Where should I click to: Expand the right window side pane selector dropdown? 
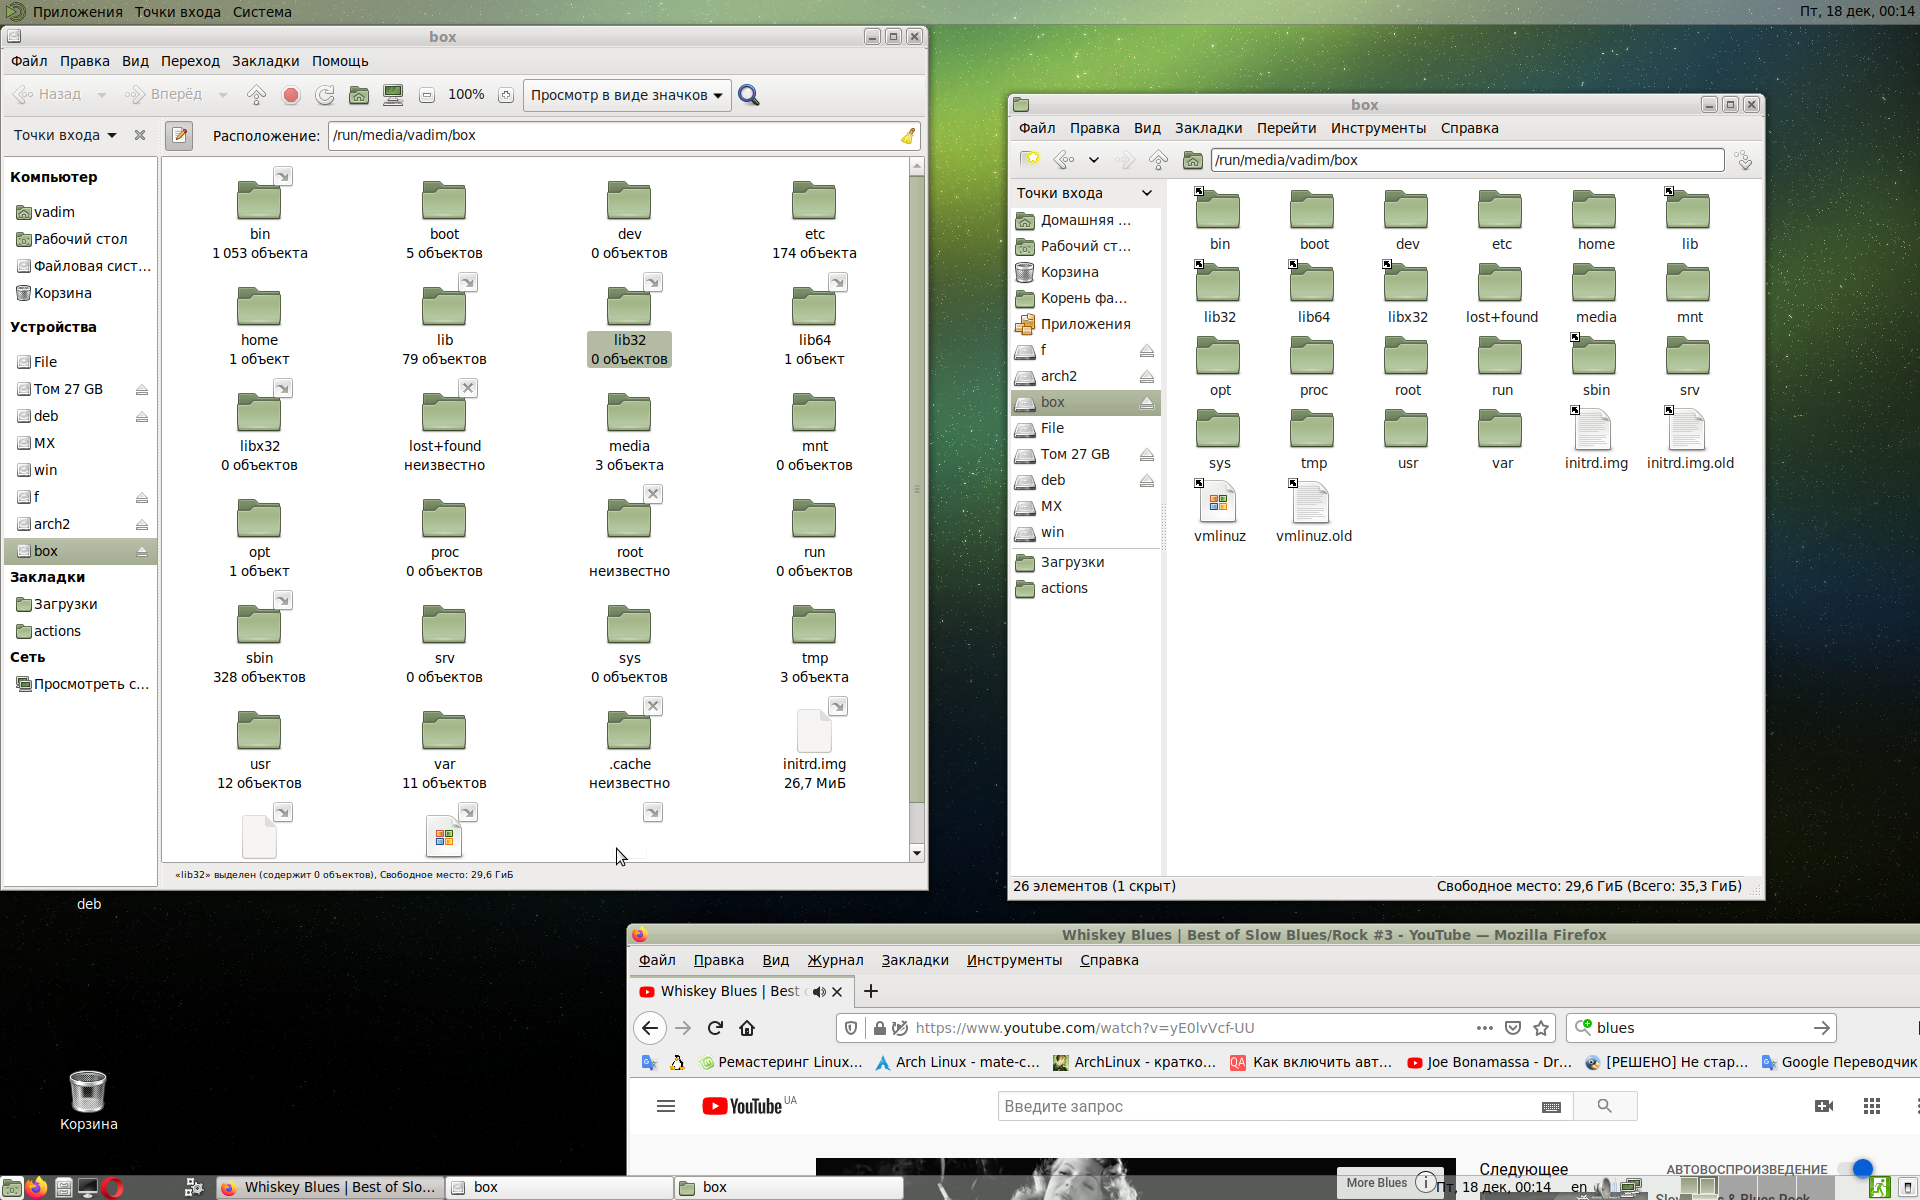pos(1085,193)
